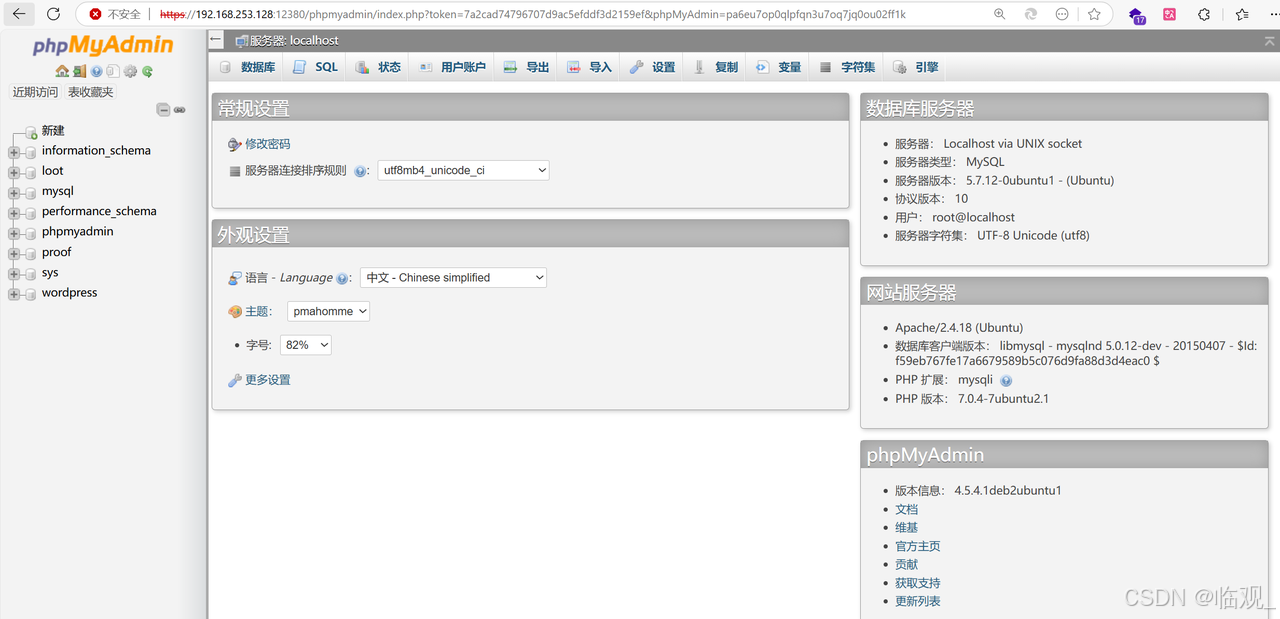Expand the information_schema database node

tap(14, 152)
